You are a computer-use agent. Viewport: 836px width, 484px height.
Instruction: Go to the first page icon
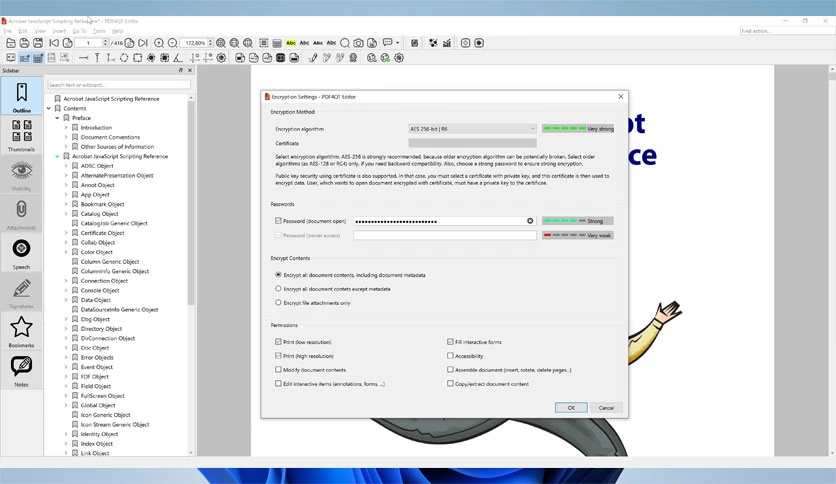54,43
